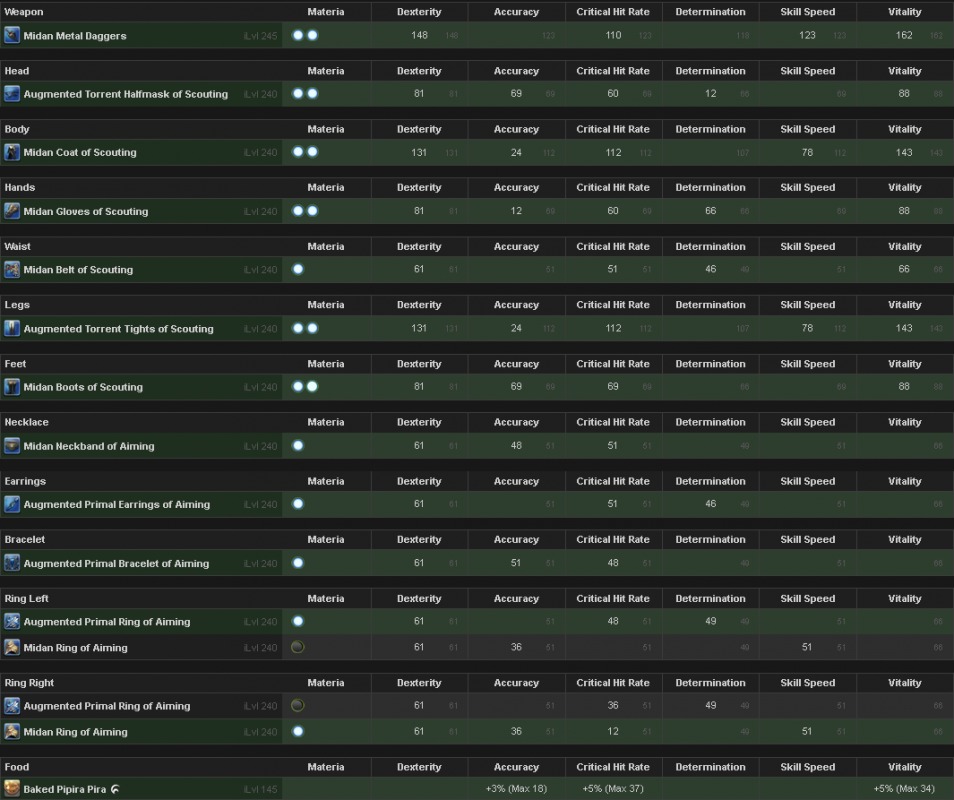Click the Baked Pipira Pira food icon

pos(12,789)
